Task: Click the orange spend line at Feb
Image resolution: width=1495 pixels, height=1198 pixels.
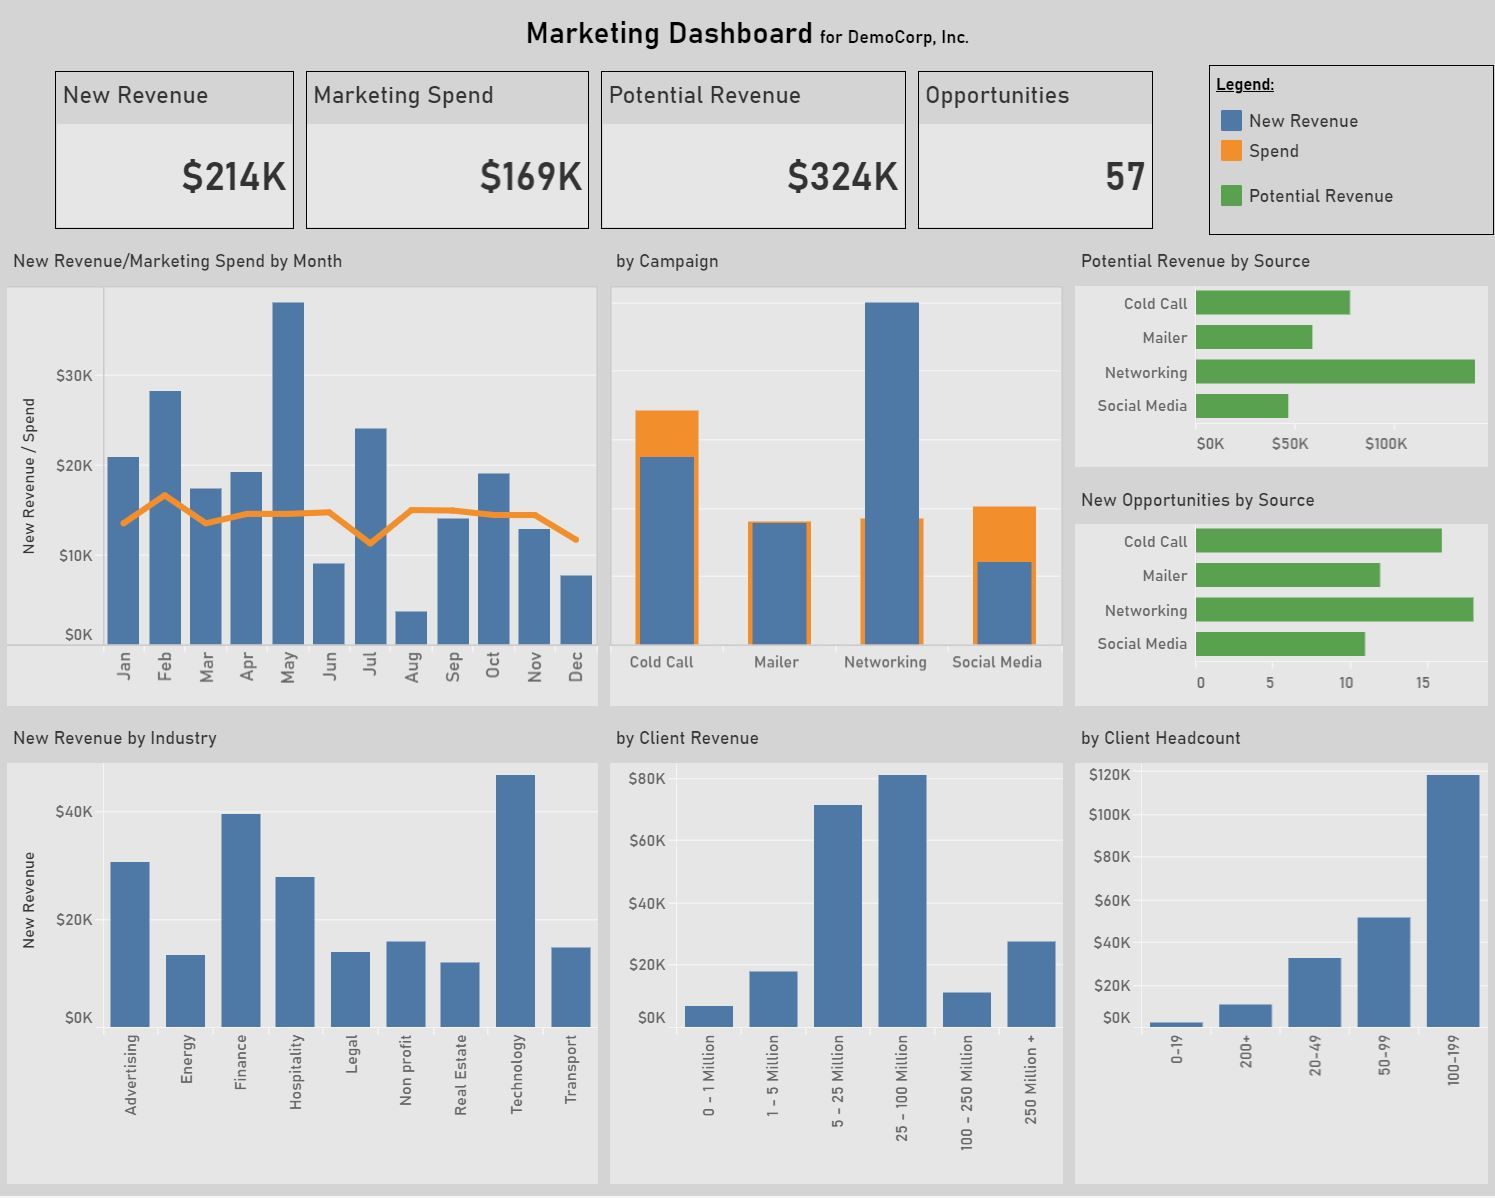Action: tap(165, 496)
